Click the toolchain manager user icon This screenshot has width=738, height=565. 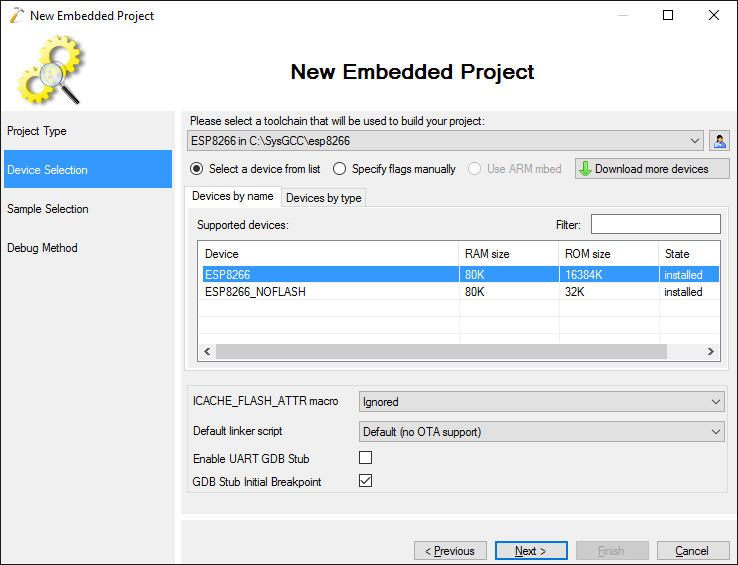pos(719,141)
